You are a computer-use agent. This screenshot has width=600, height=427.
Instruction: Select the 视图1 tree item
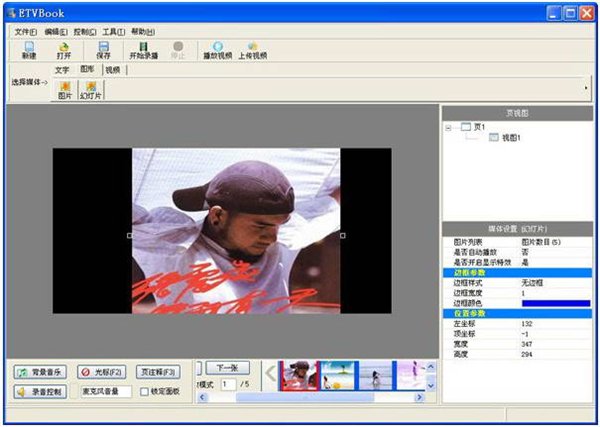(511, 137)
